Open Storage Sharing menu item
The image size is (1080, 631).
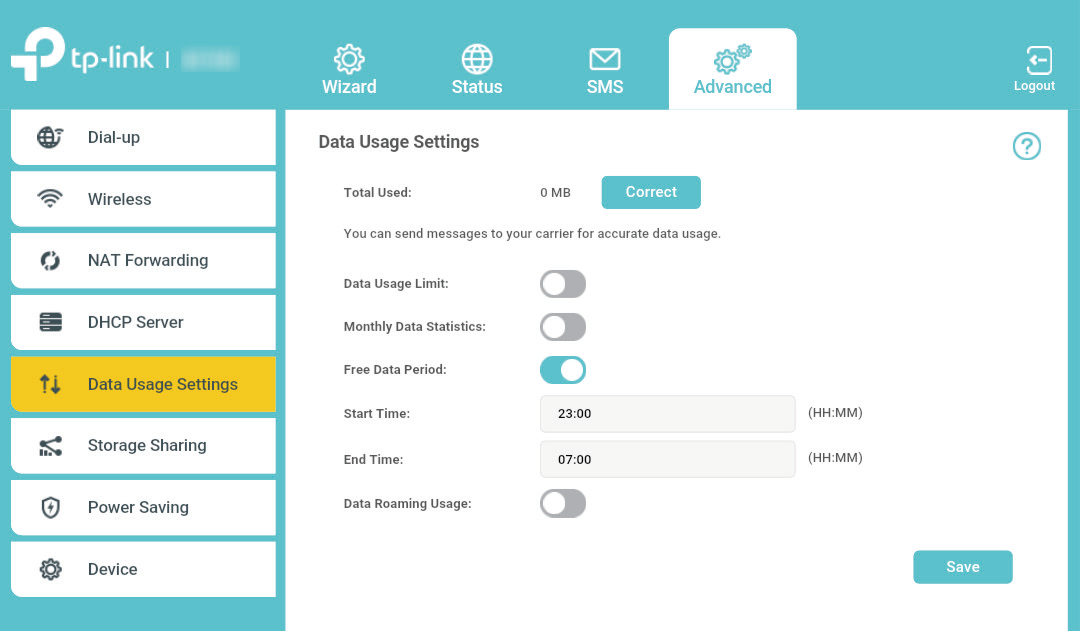coord(143,446)
